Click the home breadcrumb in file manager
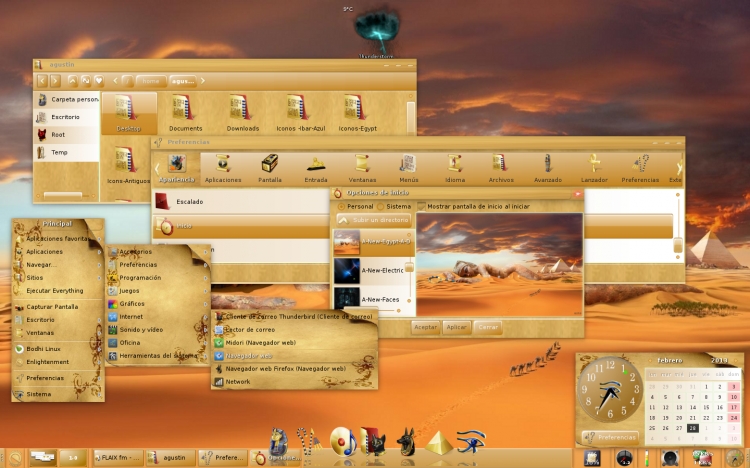The height and width of the screenshot is (468, 750). coord(151,81)
